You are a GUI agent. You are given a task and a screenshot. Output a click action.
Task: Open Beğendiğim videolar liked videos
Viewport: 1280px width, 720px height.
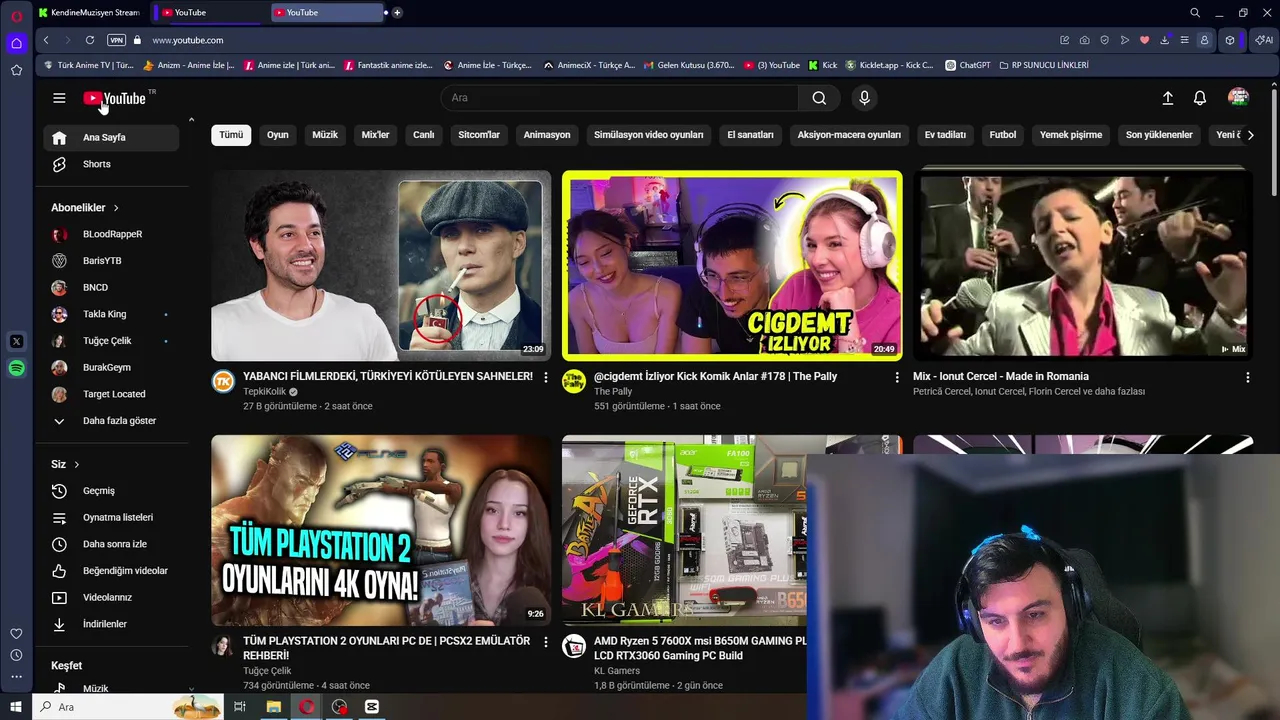pos(111,571)
